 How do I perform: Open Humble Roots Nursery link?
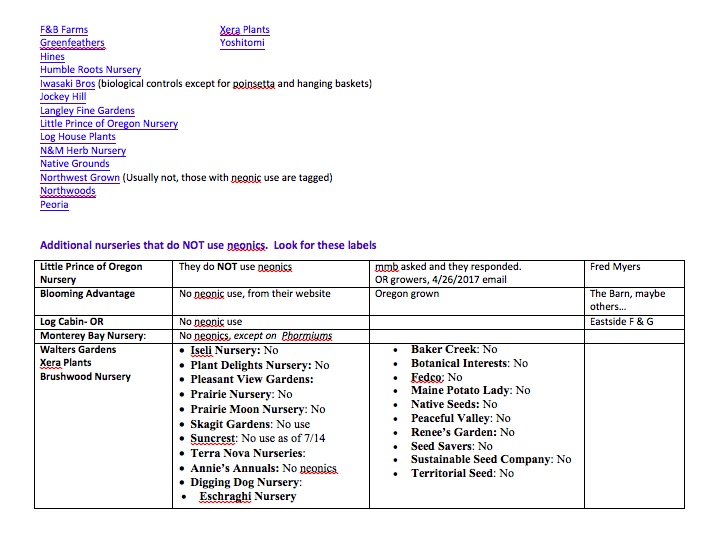coord(90,70)
